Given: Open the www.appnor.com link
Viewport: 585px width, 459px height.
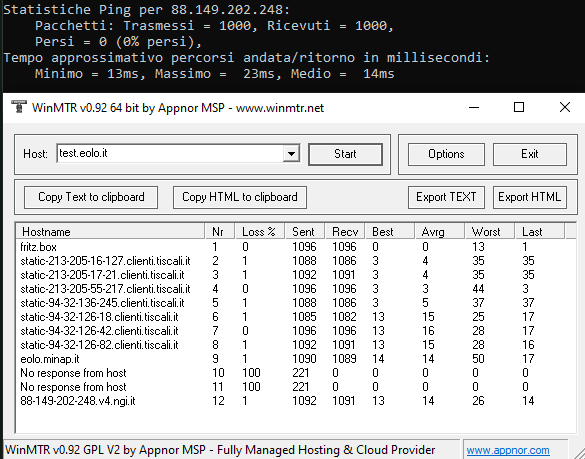Looking at the screenshot, I should pos(508,450).
